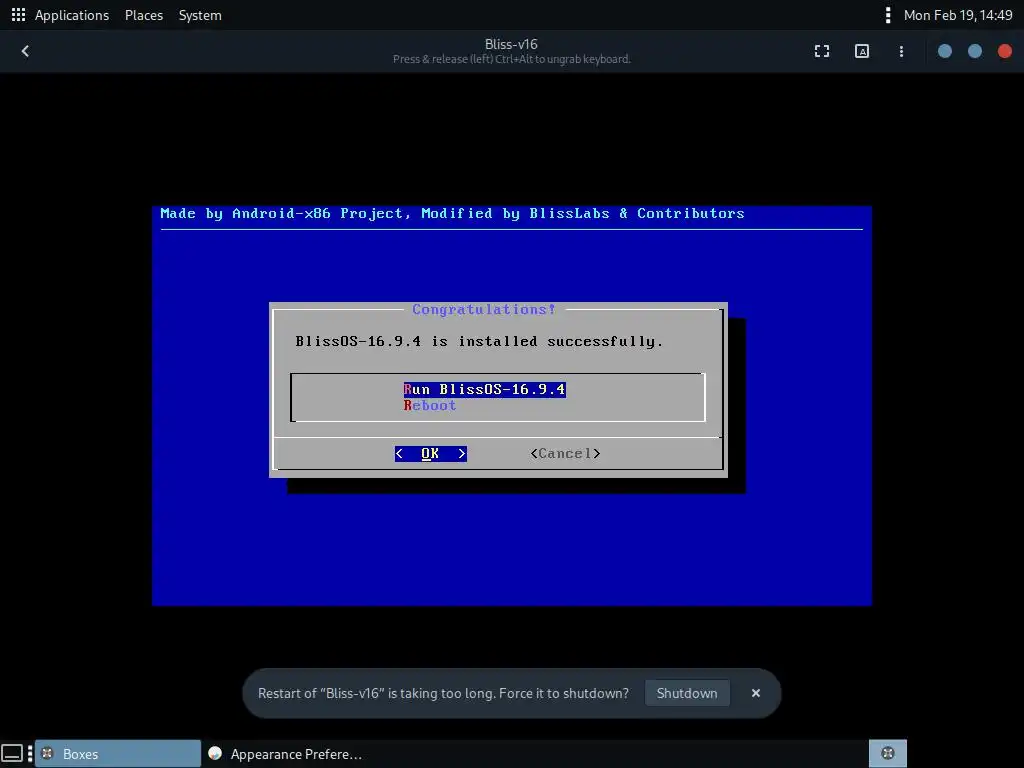Open the clock showing Mon Feb 19, 14:49
The height and width of the screenshot is (768, 1024).
pos(957,15)
